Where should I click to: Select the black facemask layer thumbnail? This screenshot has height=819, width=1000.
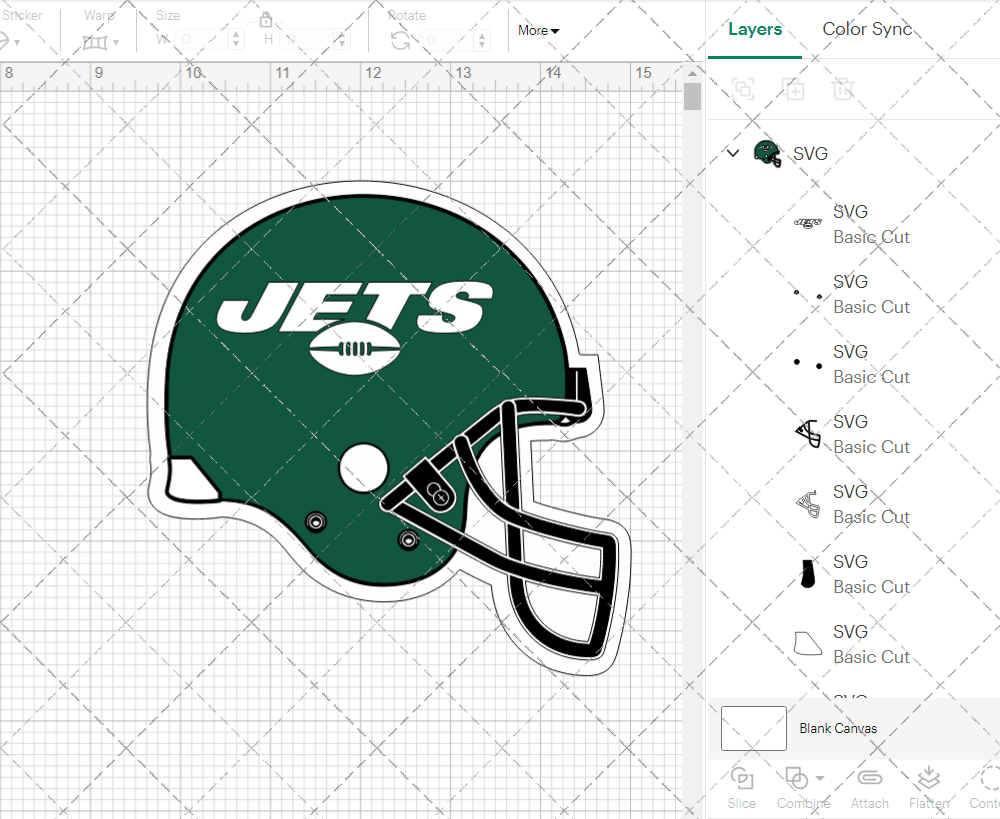[x=808, y=434]
